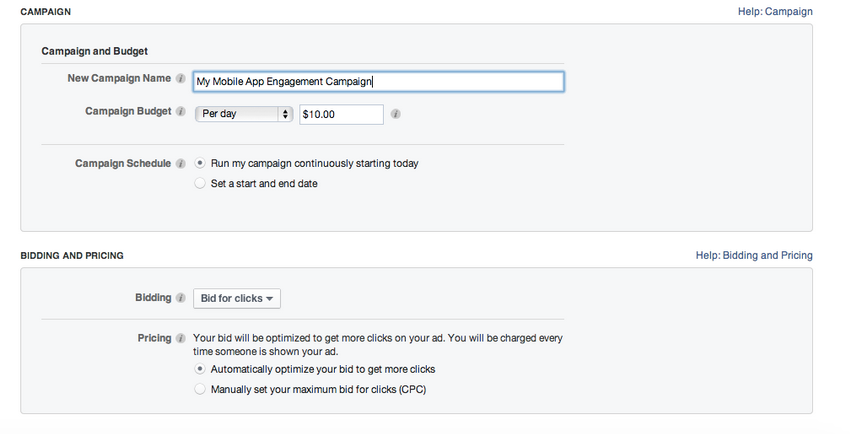Choose Set a start and end date
850x434 pixels.
click(201, 184)
